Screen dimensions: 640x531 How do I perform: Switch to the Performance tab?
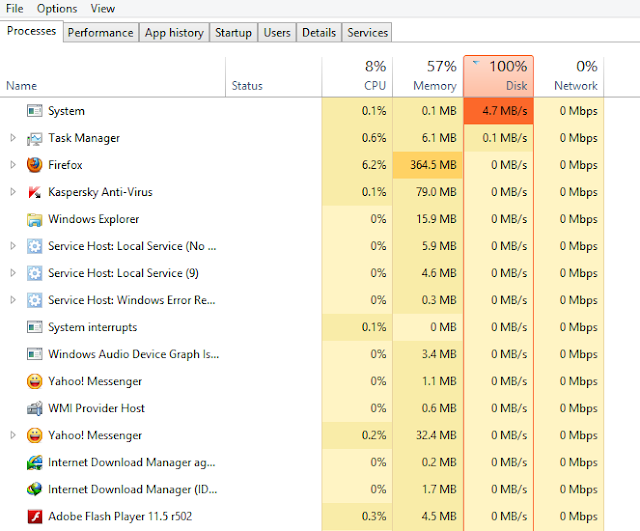(100, 33)
